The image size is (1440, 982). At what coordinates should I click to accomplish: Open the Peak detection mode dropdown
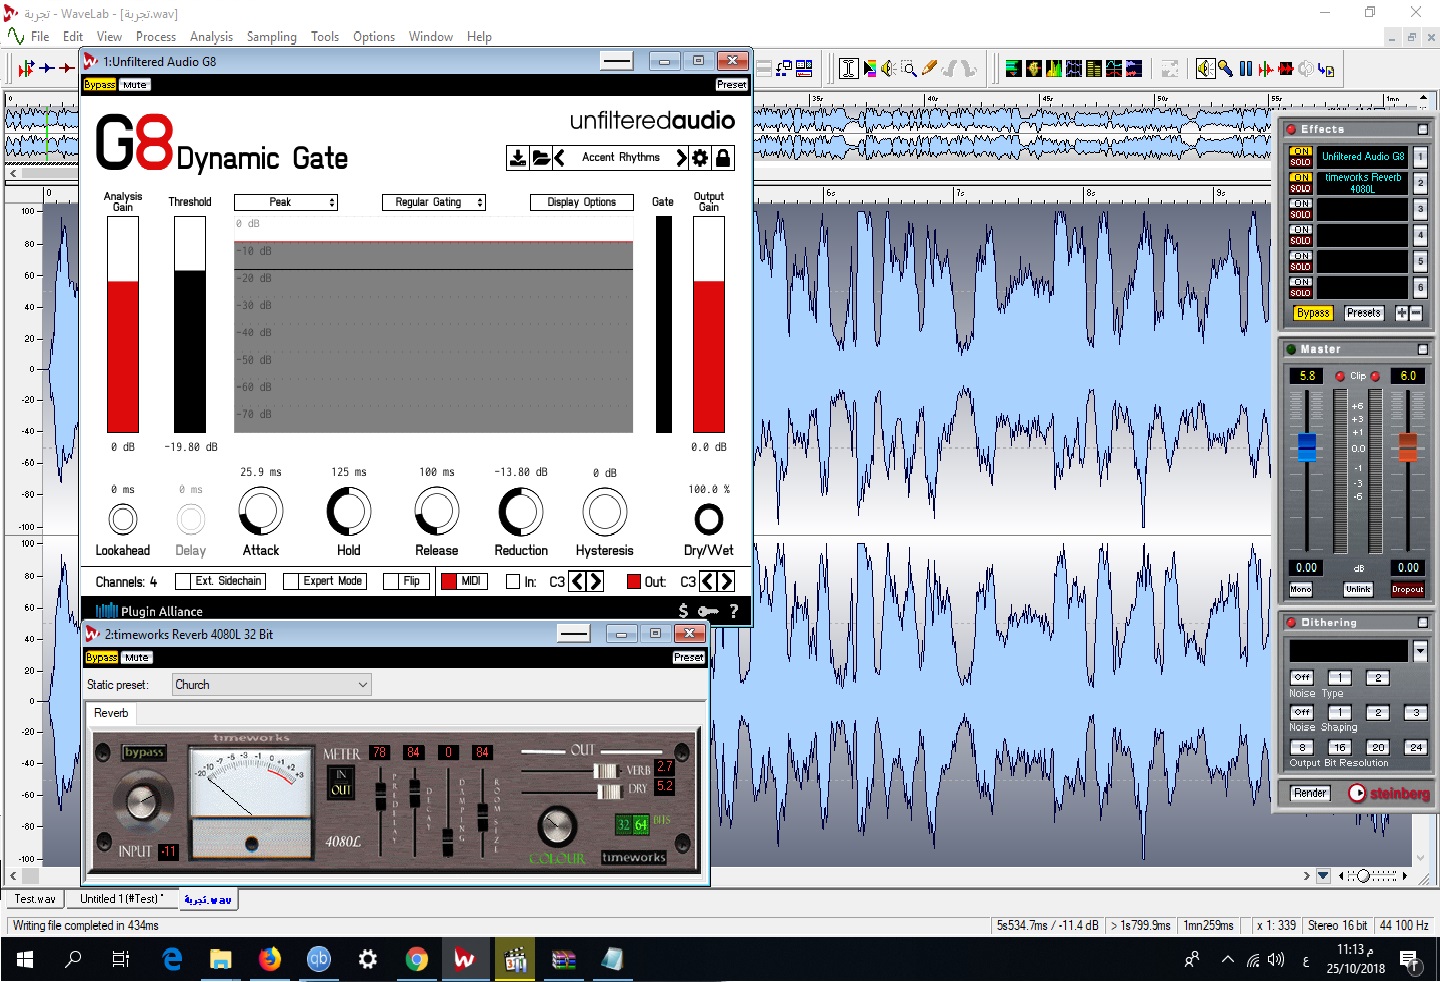pyautogui.click(x=286, y=202)
